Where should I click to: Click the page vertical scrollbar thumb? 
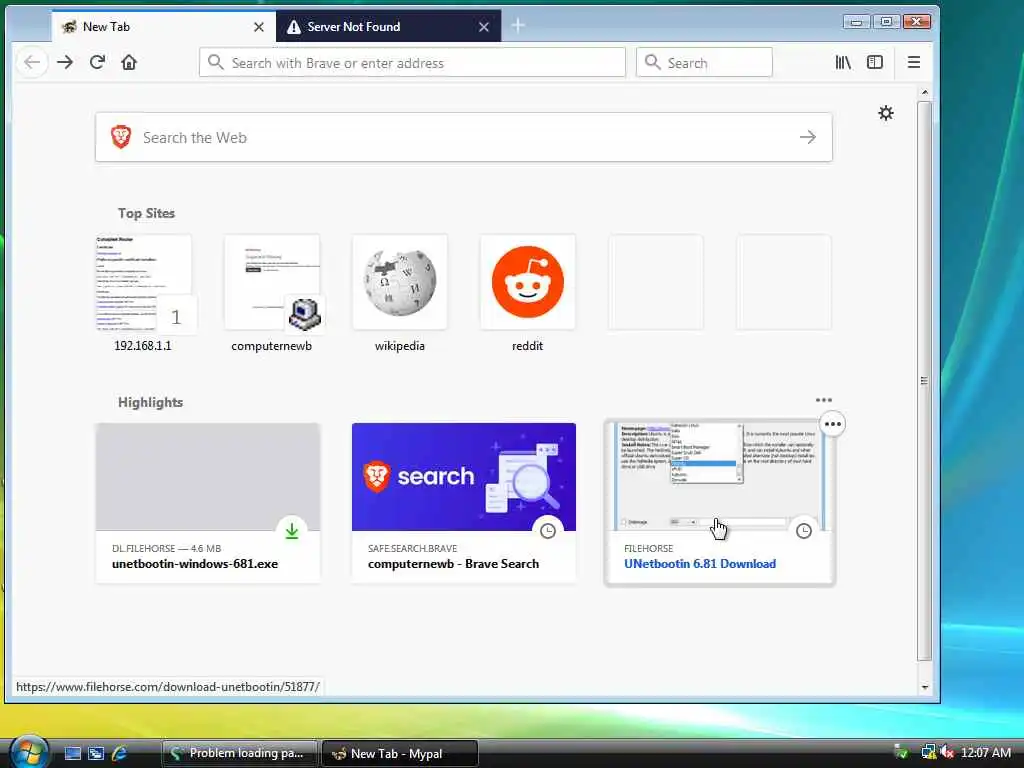click(x=924, y=381)
